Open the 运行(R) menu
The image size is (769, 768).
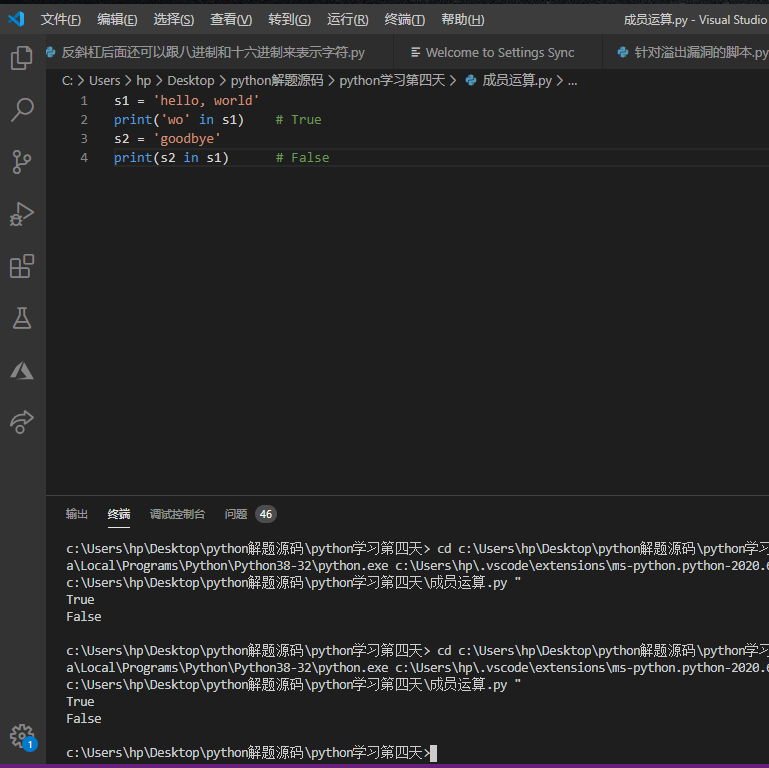347,20
